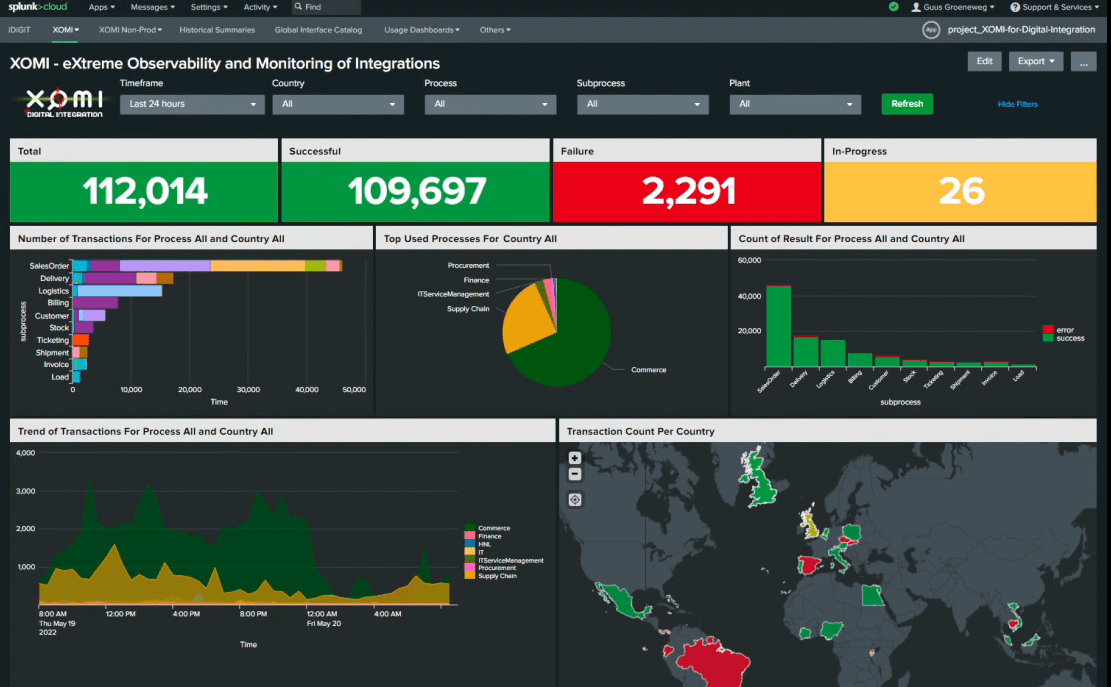
Task: Open the more actions ellipsis button
Action: point(1083,62)
